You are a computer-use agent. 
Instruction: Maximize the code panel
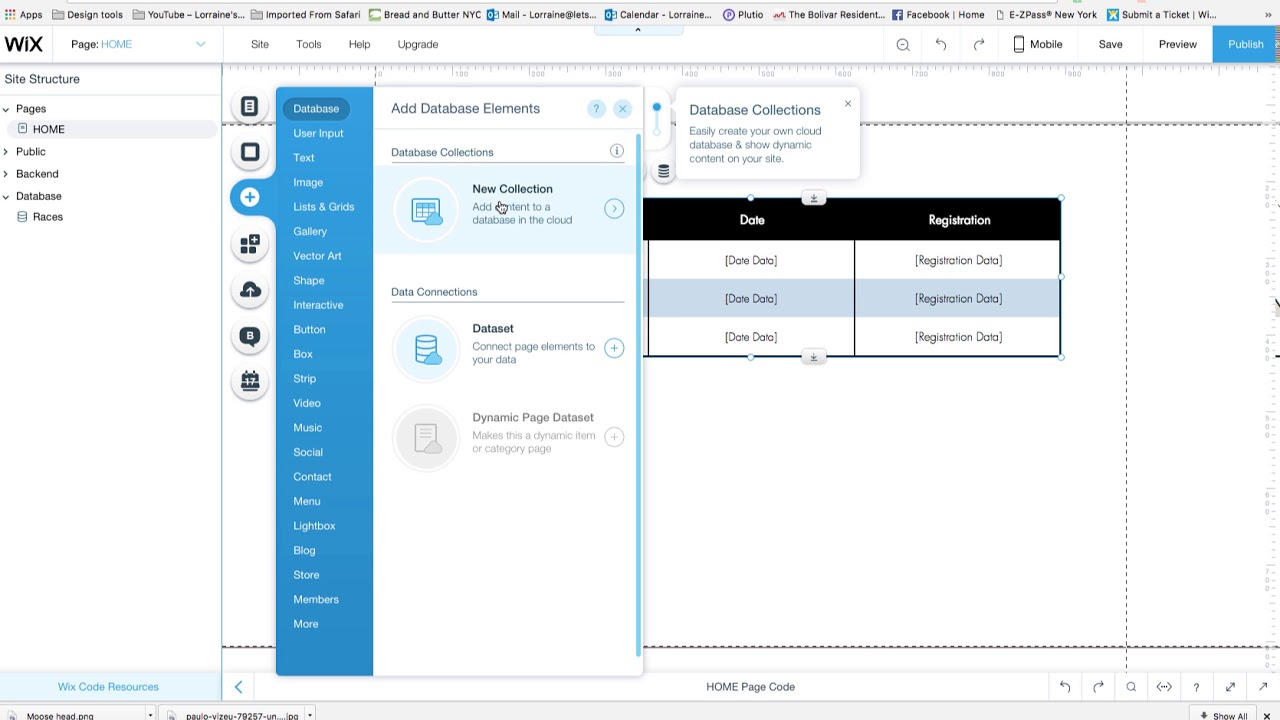point(1230,687)
